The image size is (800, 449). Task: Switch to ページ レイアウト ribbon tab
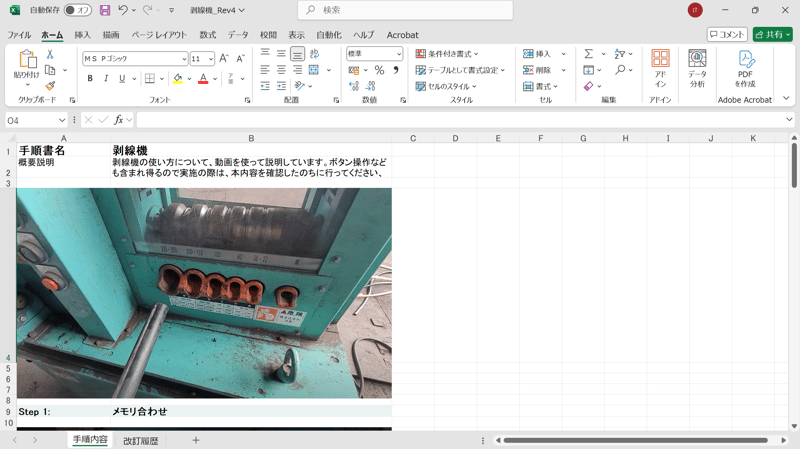tap(159, 35)
